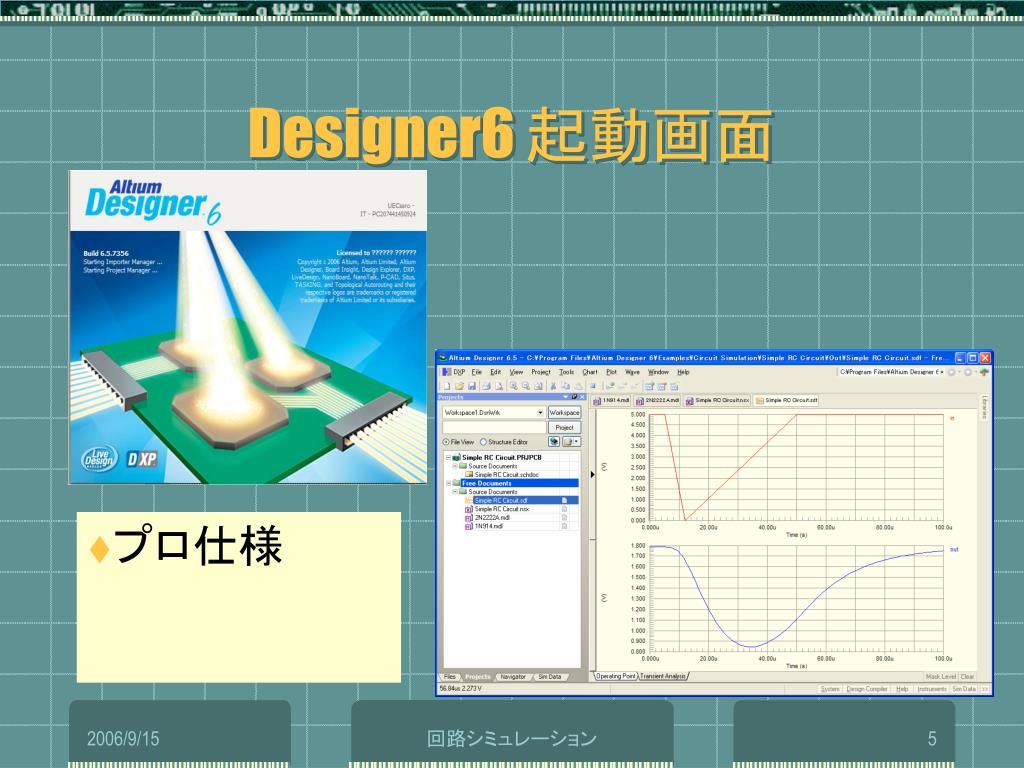Click the Print Preview toolbar icon
This screenshot has height=768, width=1024.
pos(499,387)
